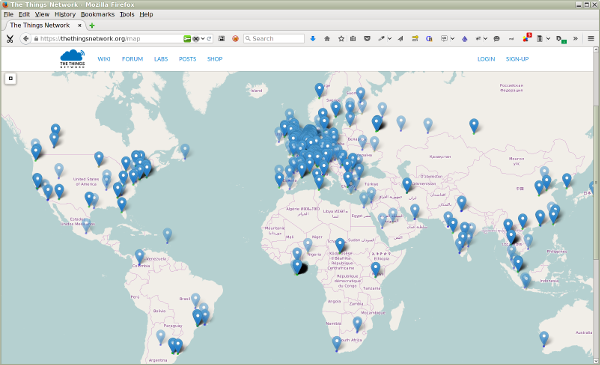Click The Things Network cloud logo
Viewport: 600px width, 365px height.
tap(72, 59)
